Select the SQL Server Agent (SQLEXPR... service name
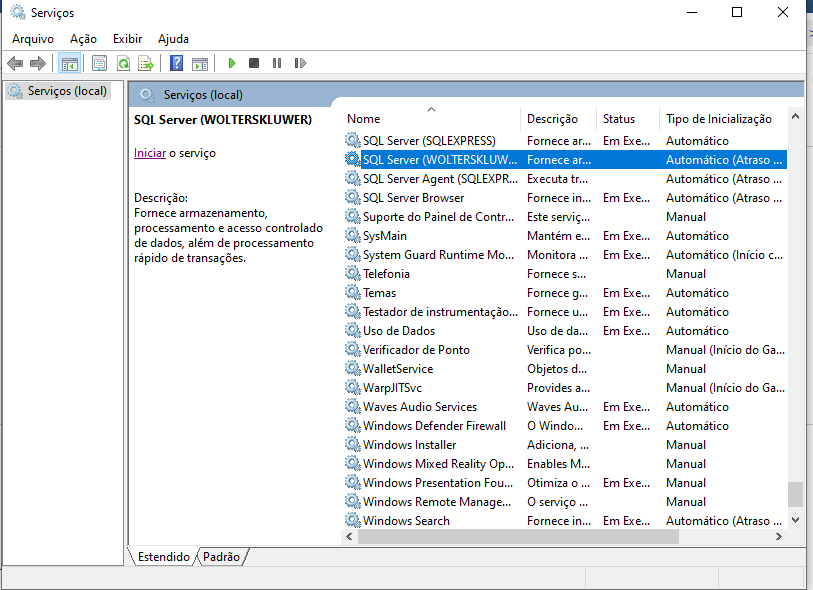The height and width of the screenshot is (590, 813). [x=440, y=179]
